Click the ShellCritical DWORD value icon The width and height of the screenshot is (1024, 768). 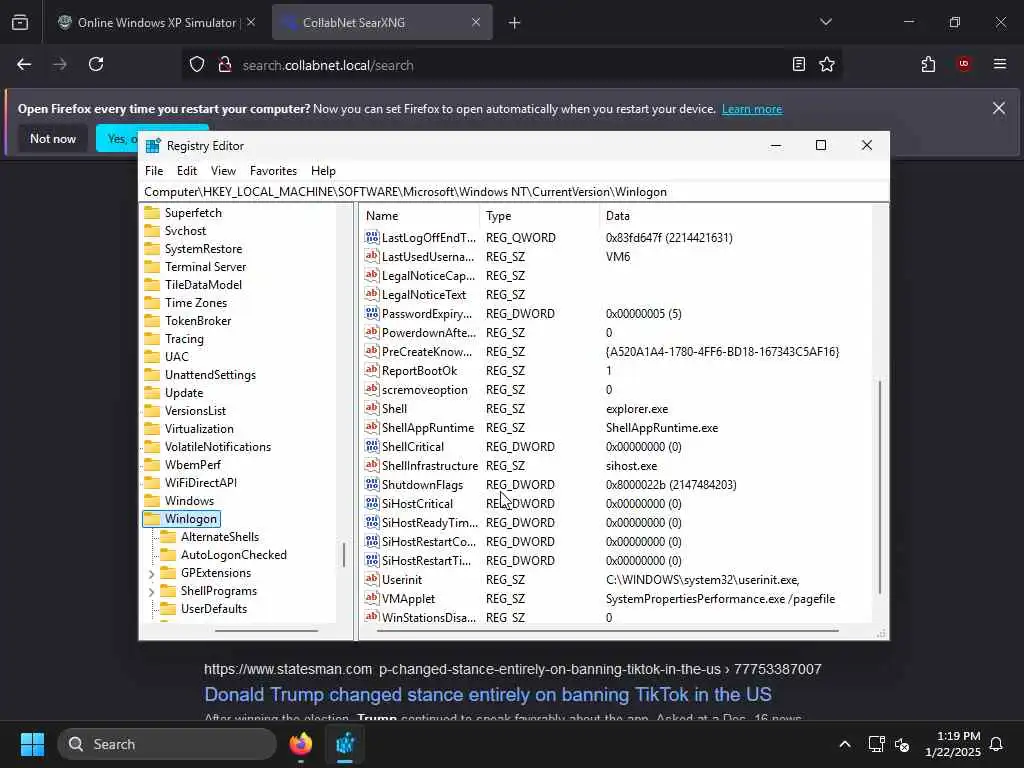point(372,447)
